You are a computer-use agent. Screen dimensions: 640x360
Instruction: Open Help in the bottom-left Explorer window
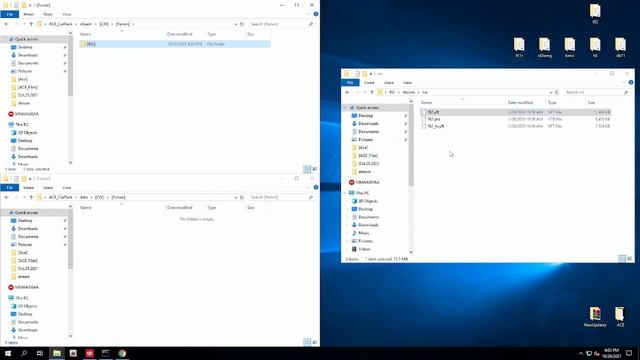coord(316,187)
